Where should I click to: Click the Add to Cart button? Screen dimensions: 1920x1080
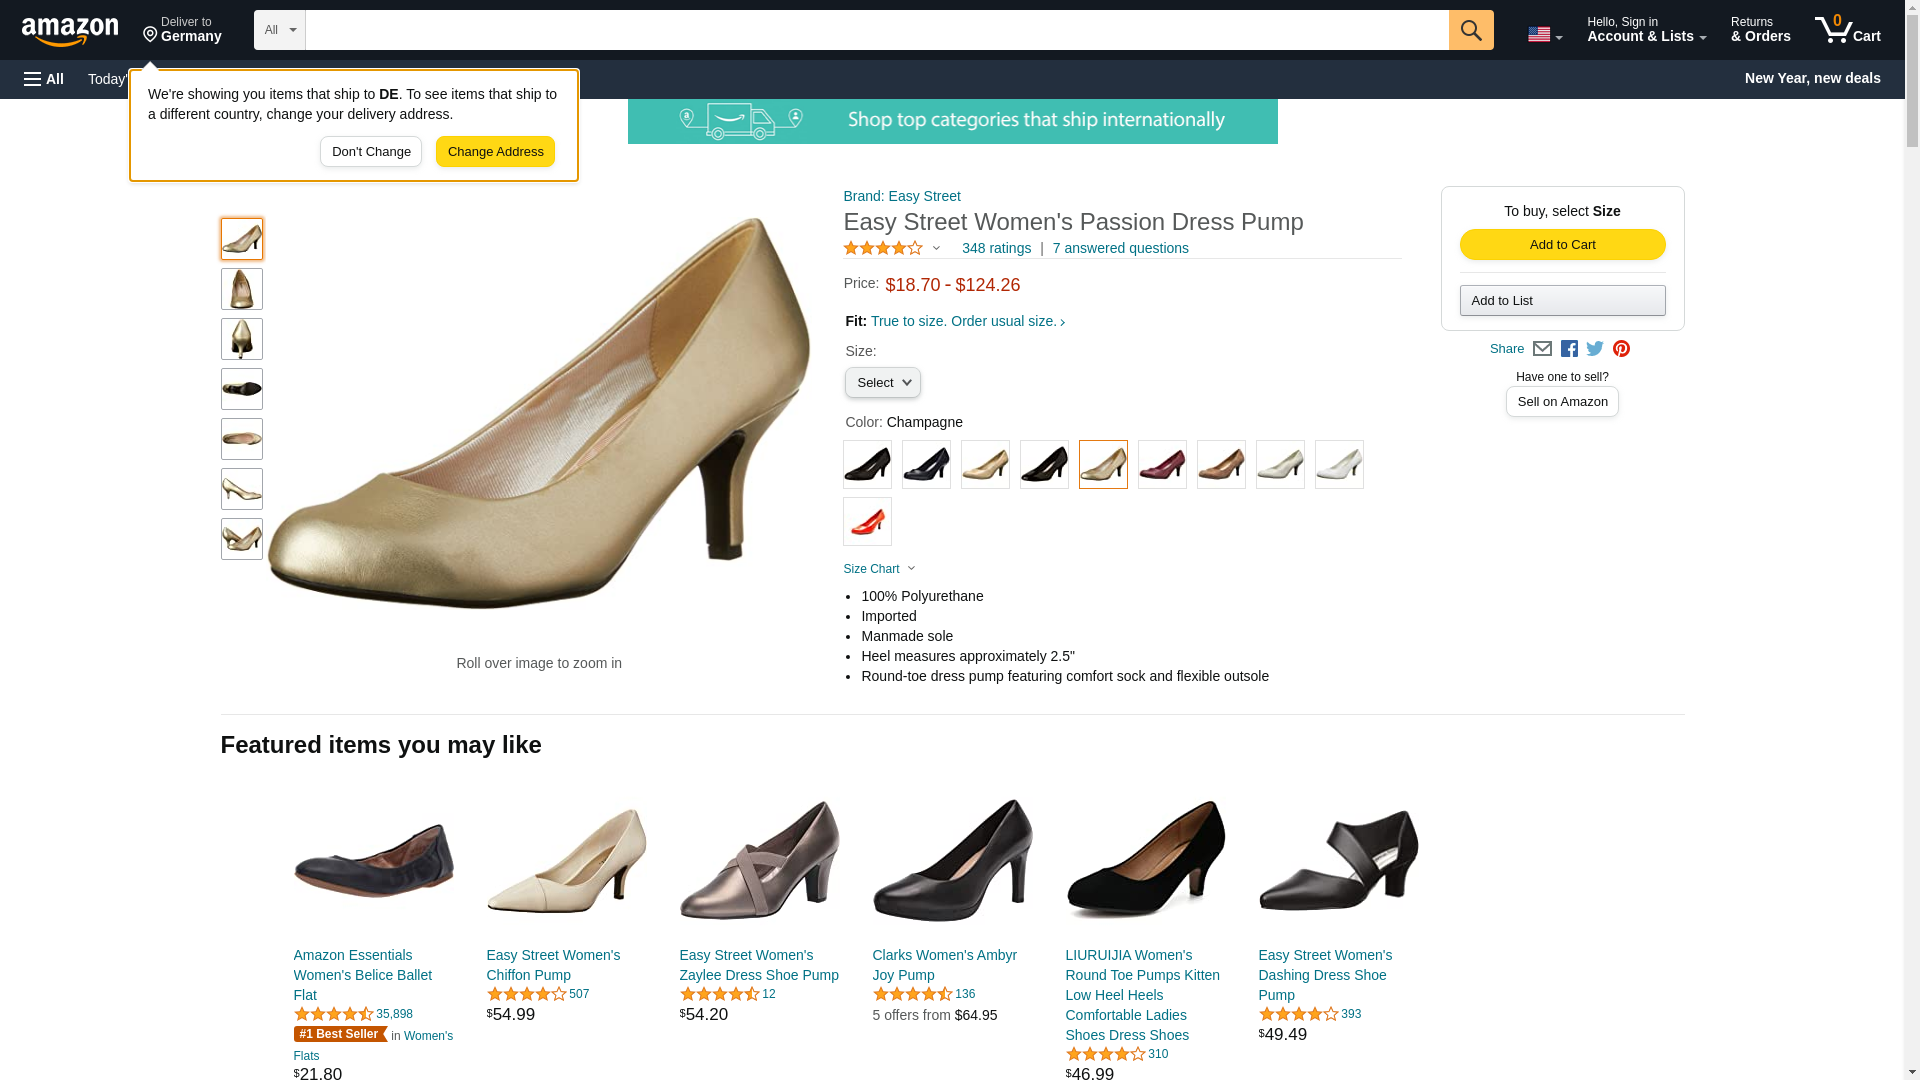pyautogui.click(x=1562, y=245)
